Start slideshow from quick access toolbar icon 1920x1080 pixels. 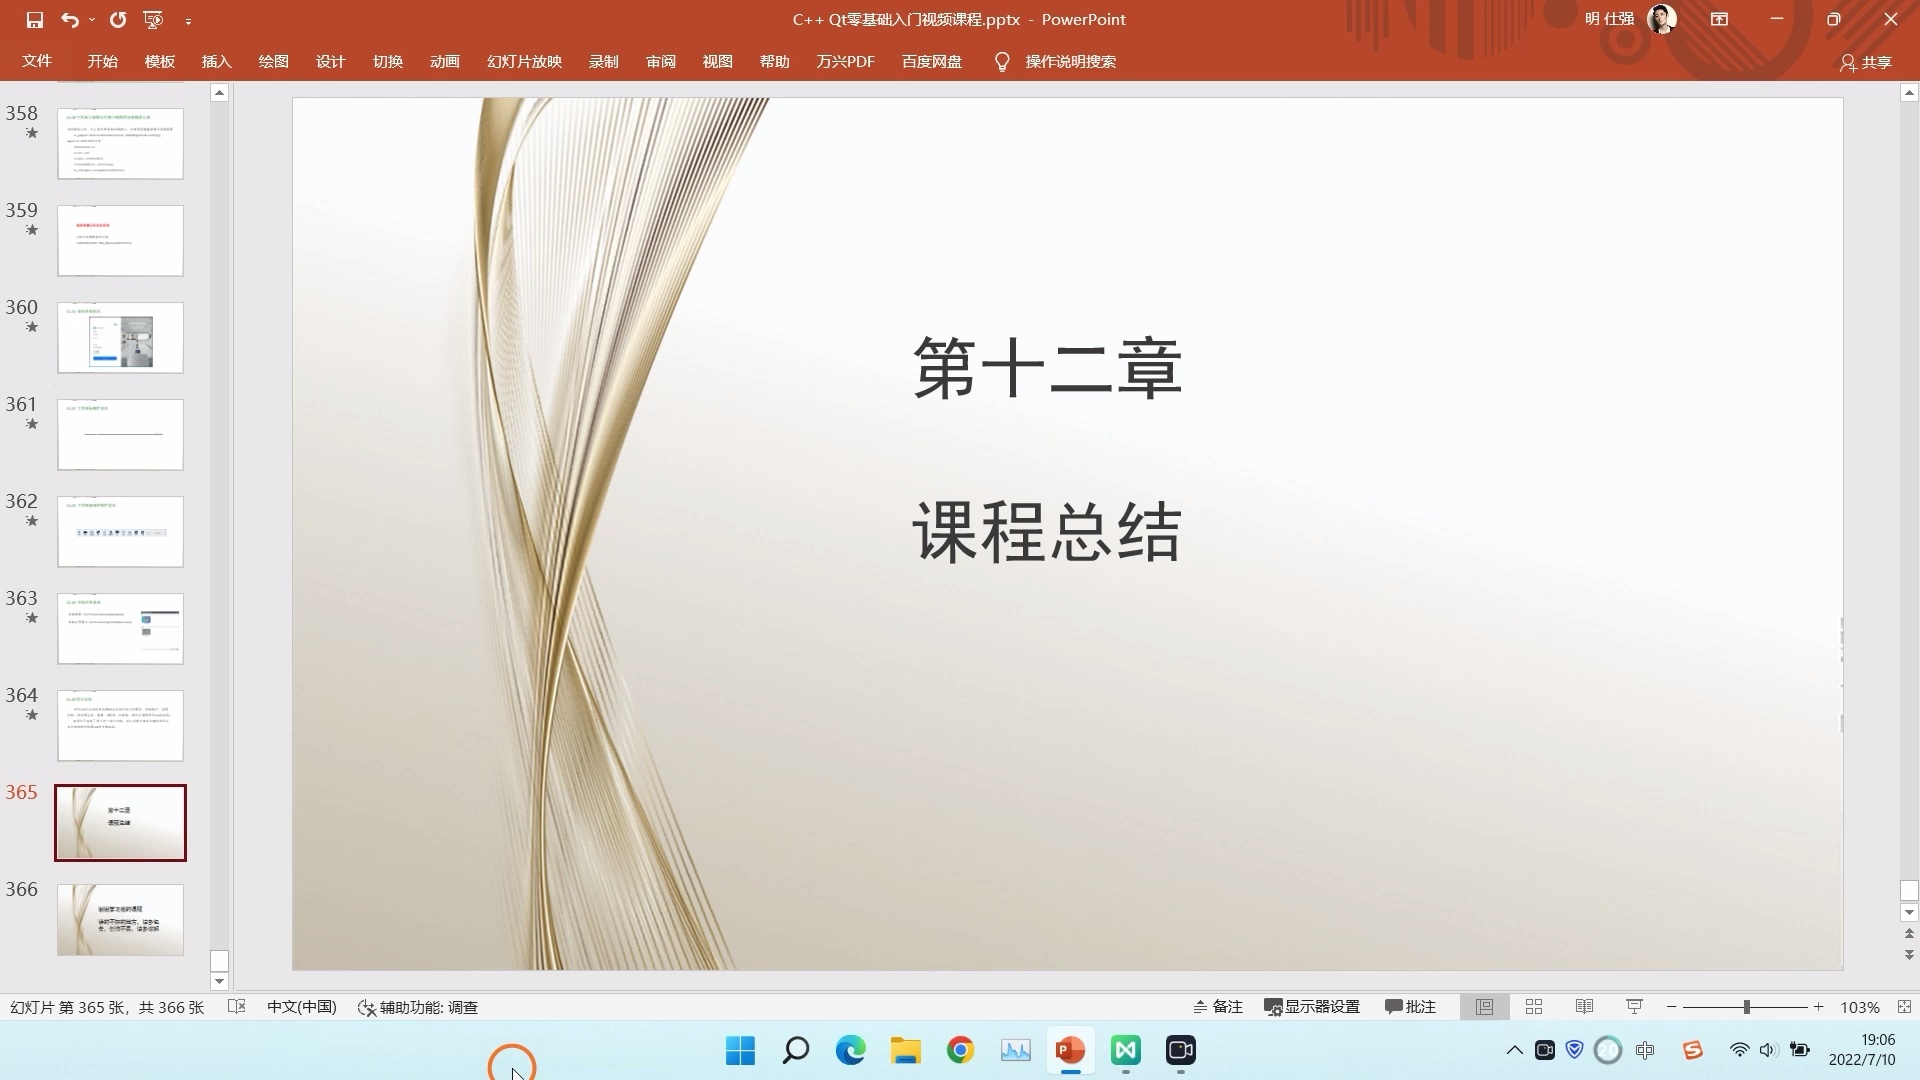[153, 19]
